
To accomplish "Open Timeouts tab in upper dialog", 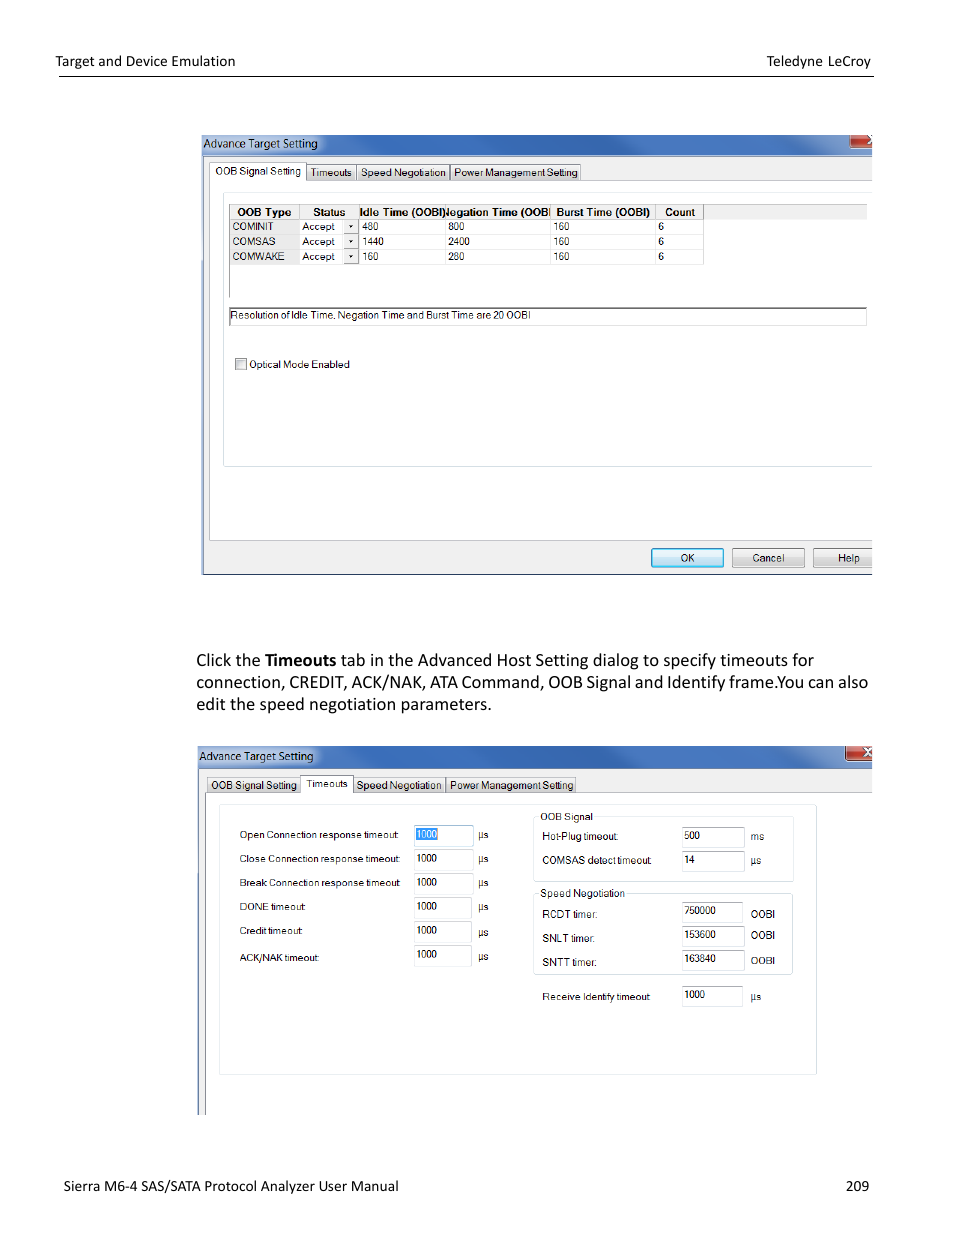I will click(x=331, y=173).
